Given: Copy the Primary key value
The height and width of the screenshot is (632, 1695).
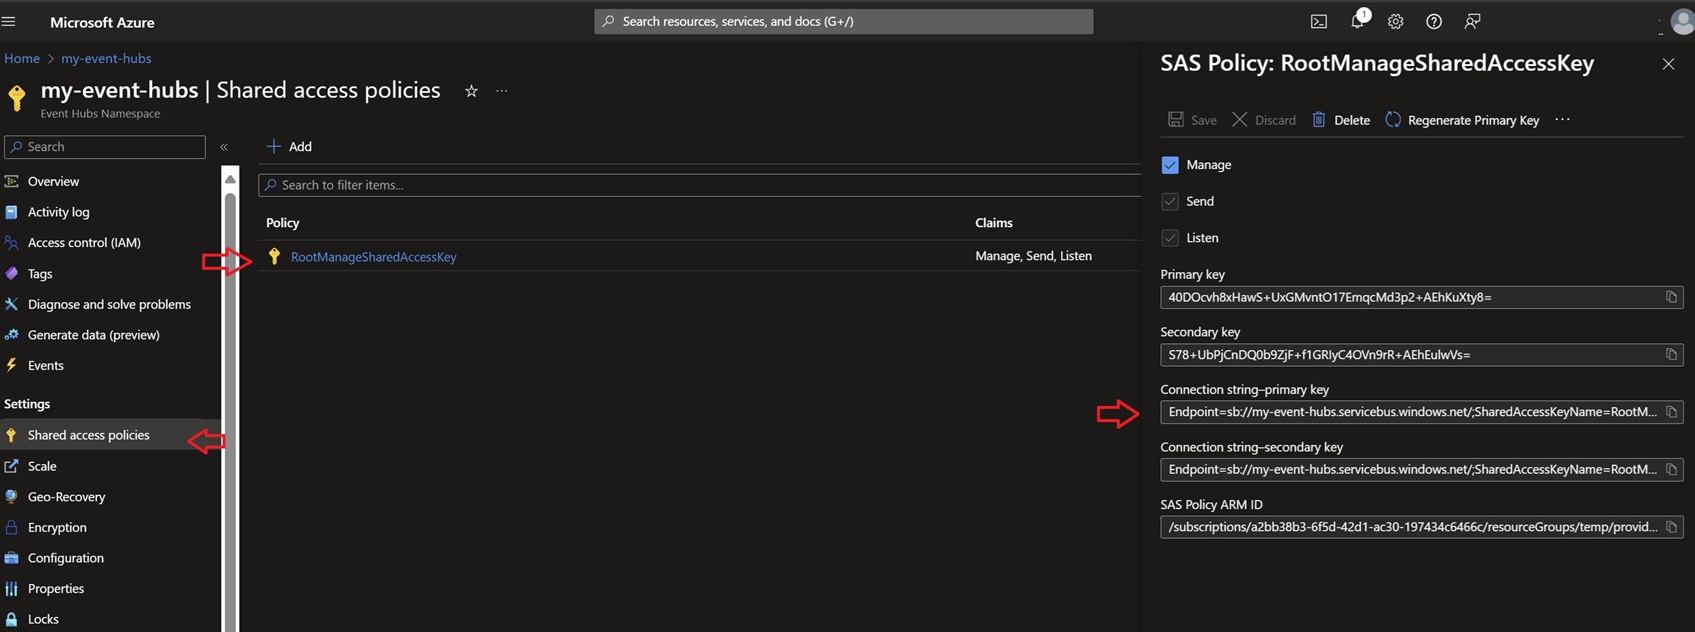Looking at the screenshot, I should pos(1670,297).
